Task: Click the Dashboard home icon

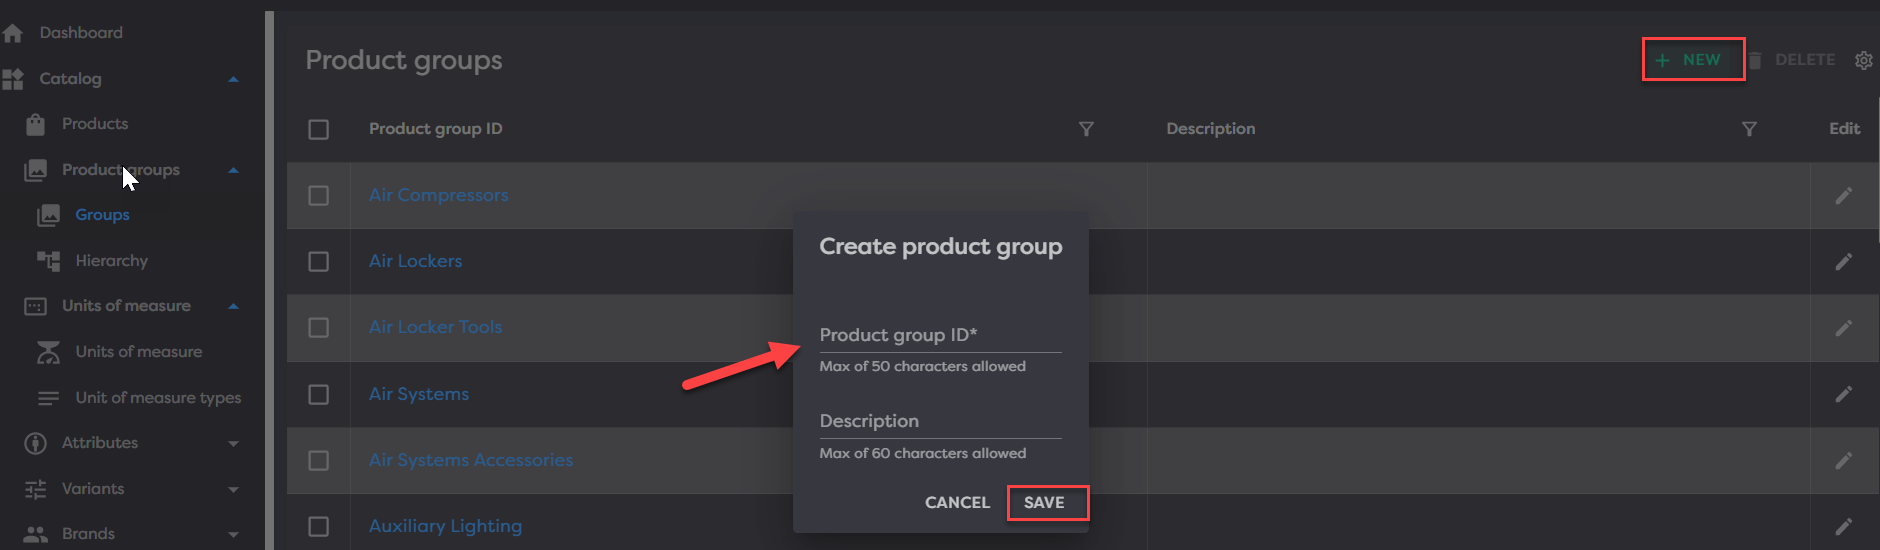Action: pyautogui.click(x=13, y=33)
